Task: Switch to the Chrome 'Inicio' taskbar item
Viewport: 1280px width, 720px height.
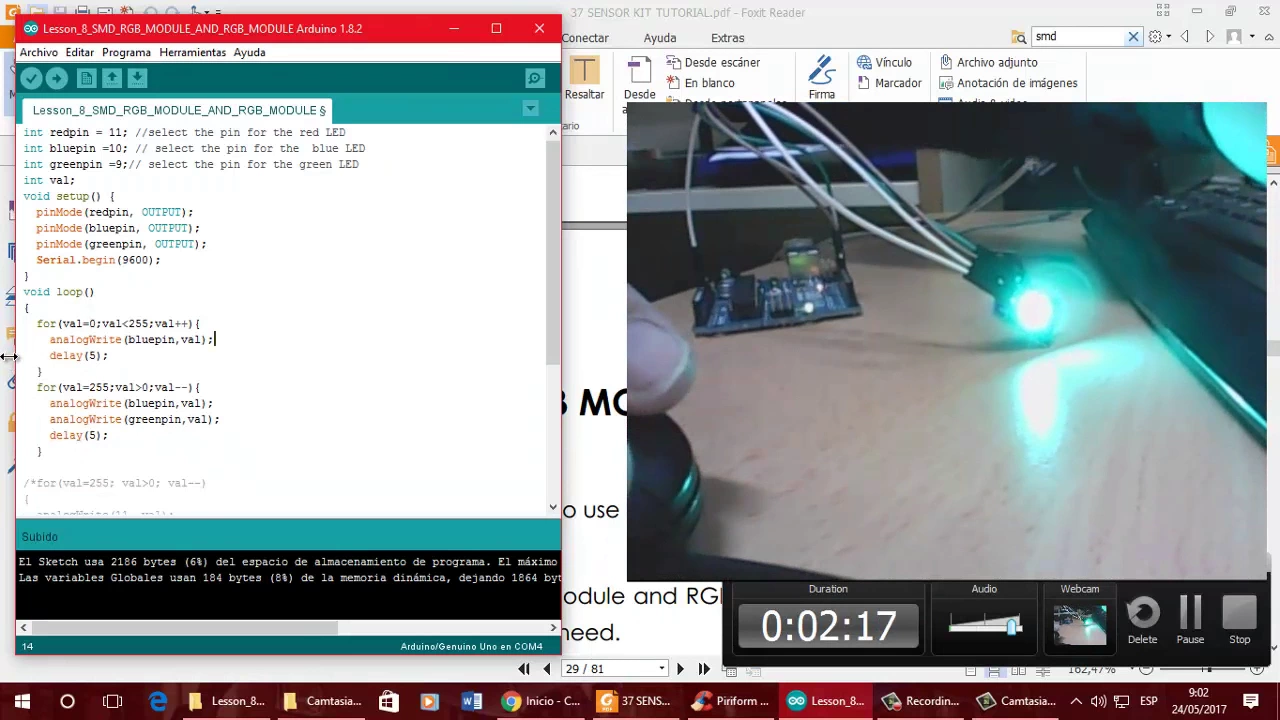Action: pos(541,701)
